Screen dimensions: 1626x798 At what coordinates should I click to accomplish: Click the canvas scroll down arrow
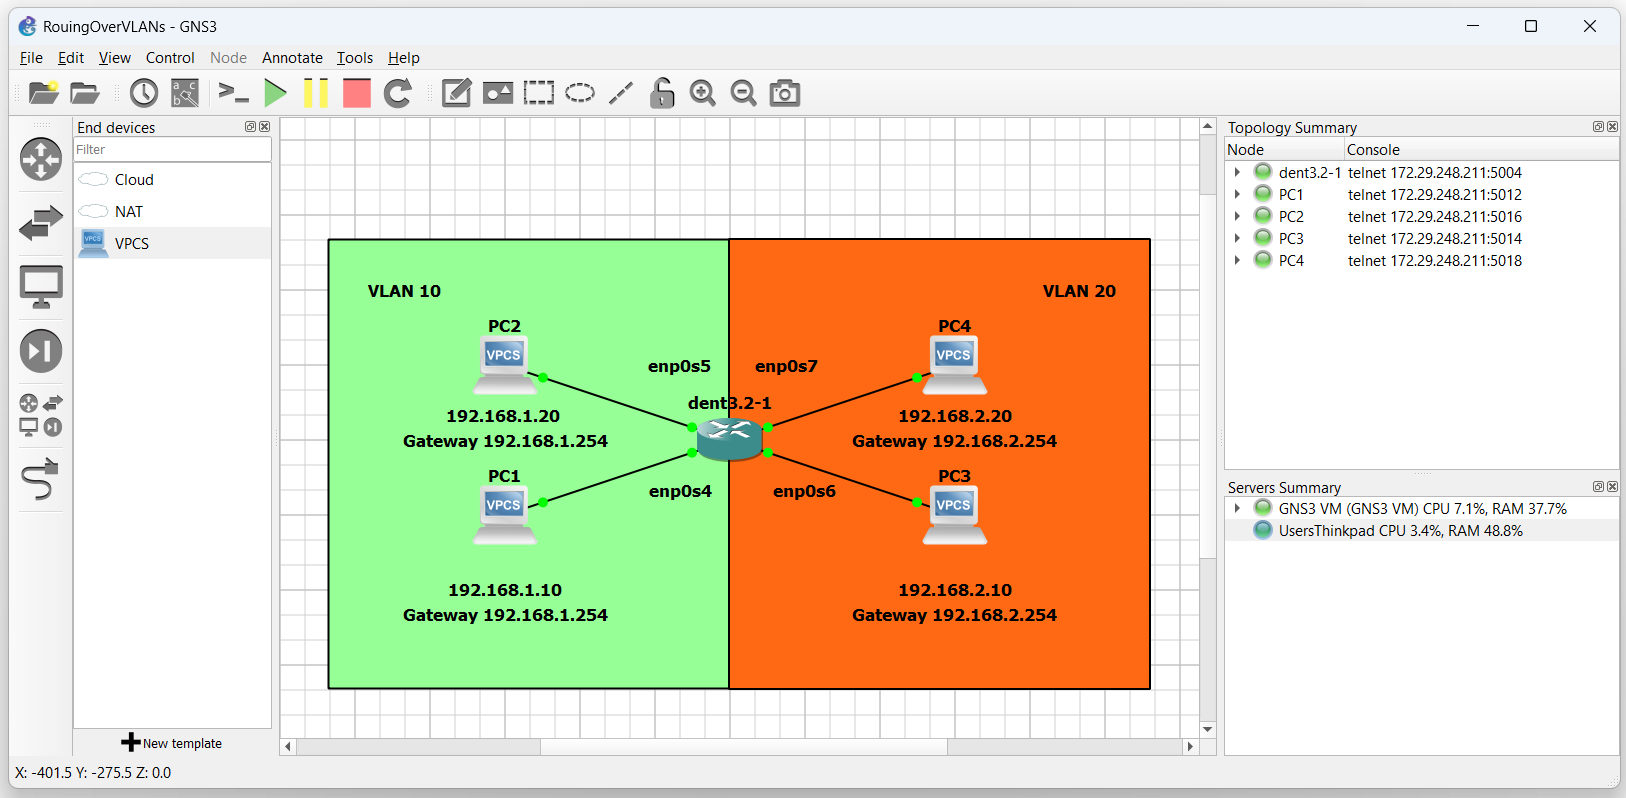click(x=1208, y=729)
